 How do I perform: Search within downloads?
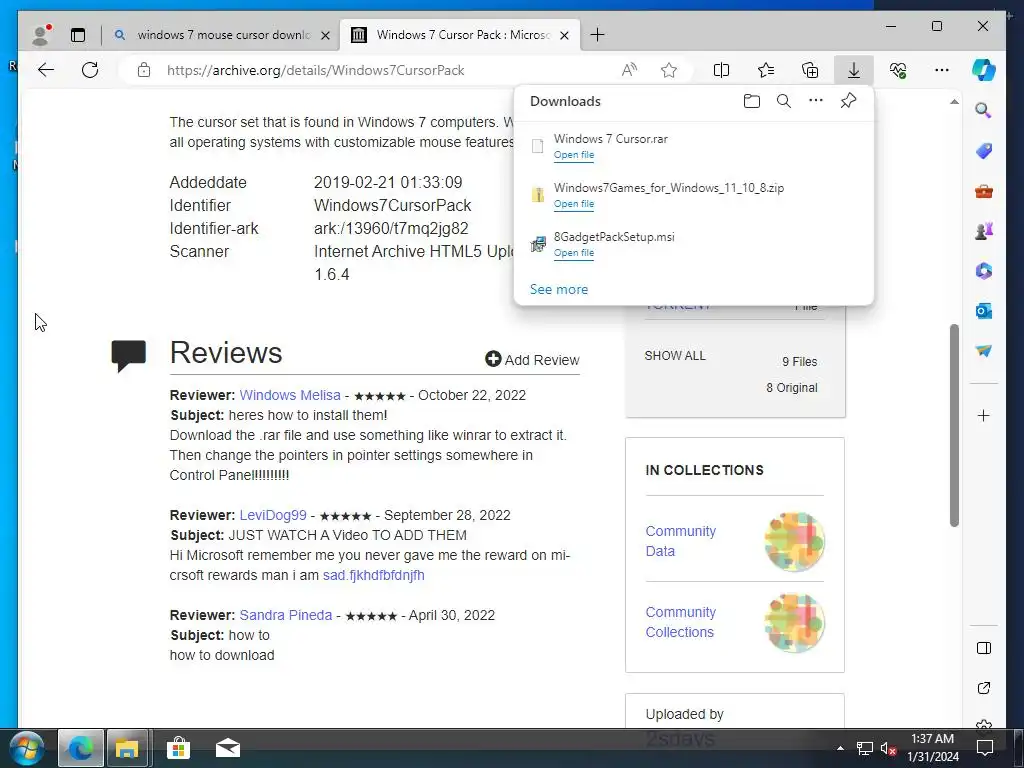(784, 101)
